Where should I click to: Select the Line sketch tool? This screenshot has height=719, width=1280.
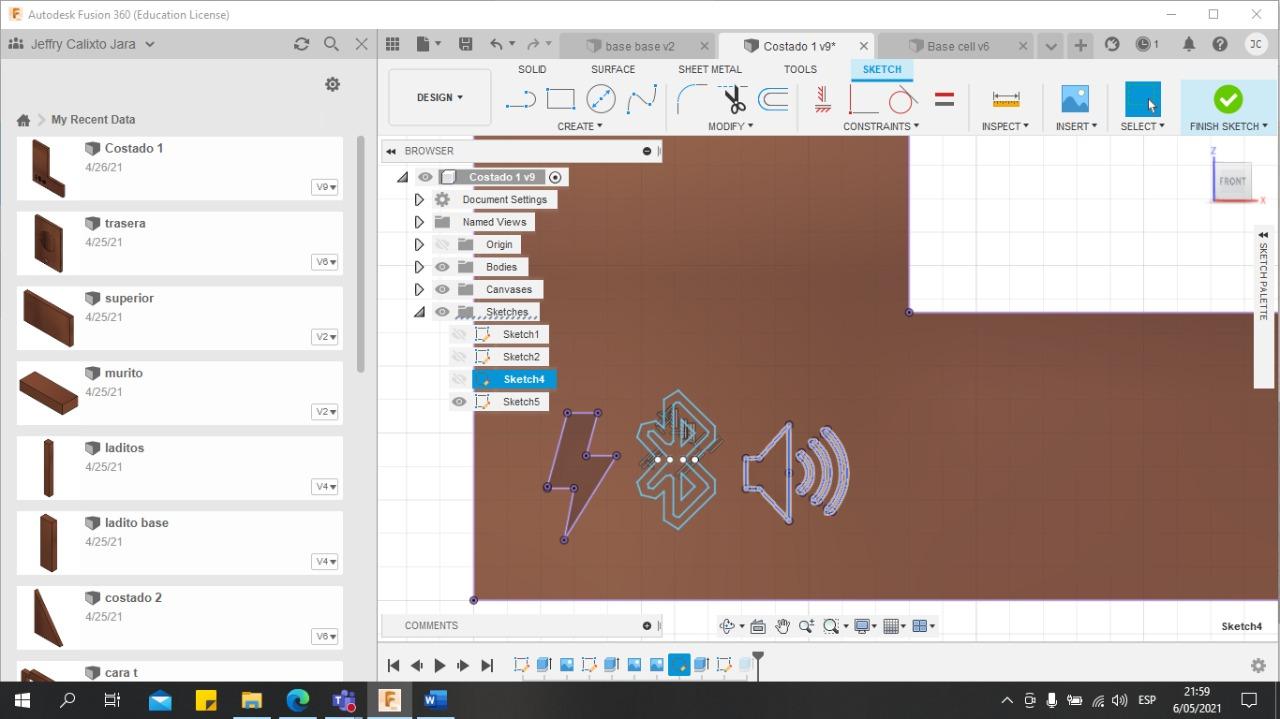[x=520, y=99]
